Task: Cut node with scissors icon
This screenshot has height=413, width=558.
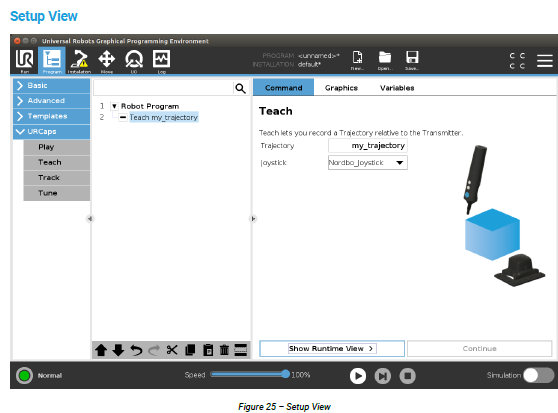Action: pyautogui.click(x=172, y=350)
